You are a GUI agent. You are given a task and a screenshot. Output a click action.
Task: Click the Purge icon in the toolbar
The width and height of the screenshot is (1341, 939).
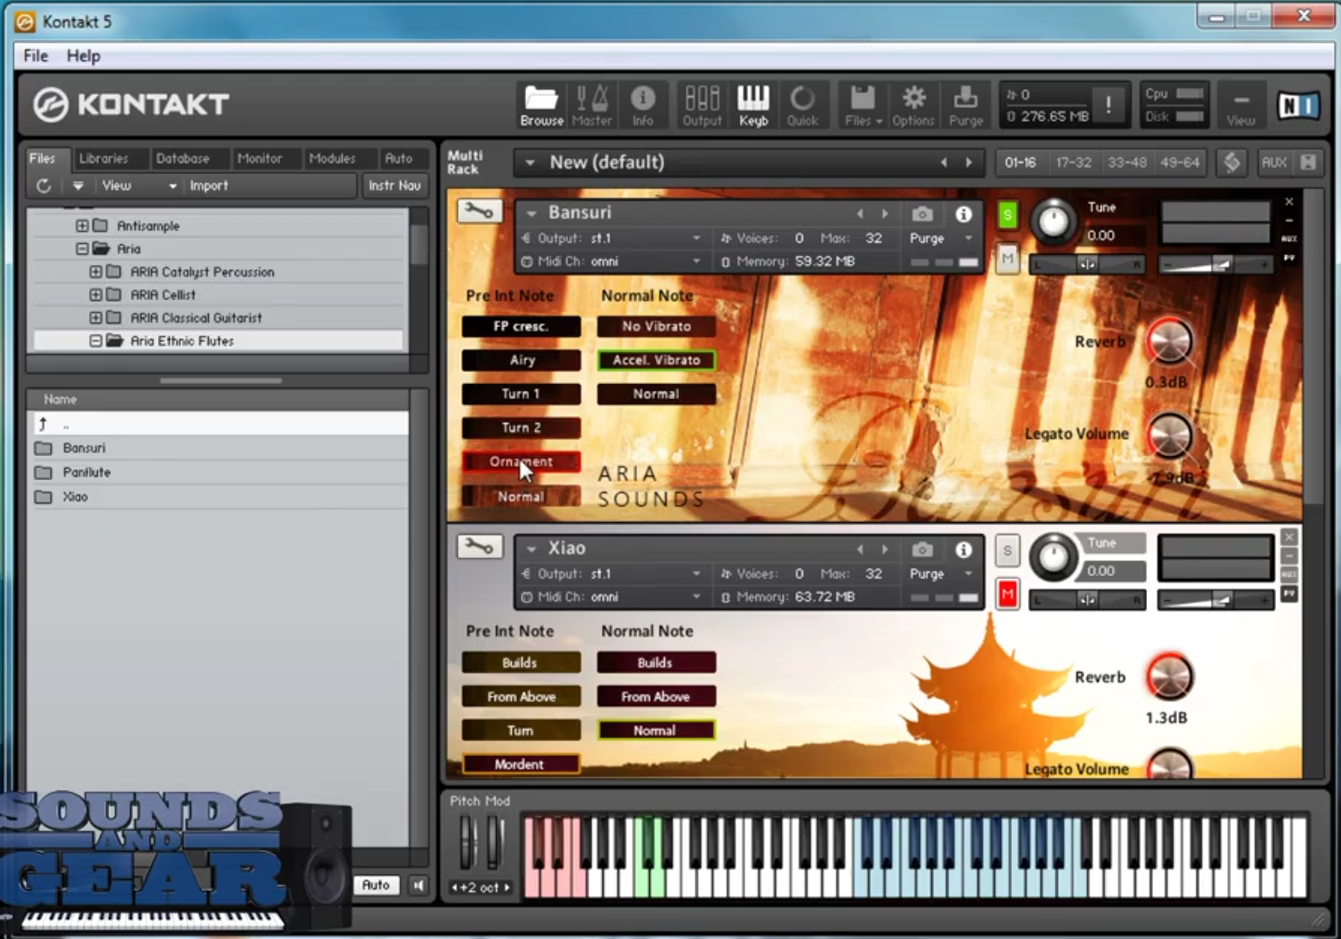click(x=965, y=105)
